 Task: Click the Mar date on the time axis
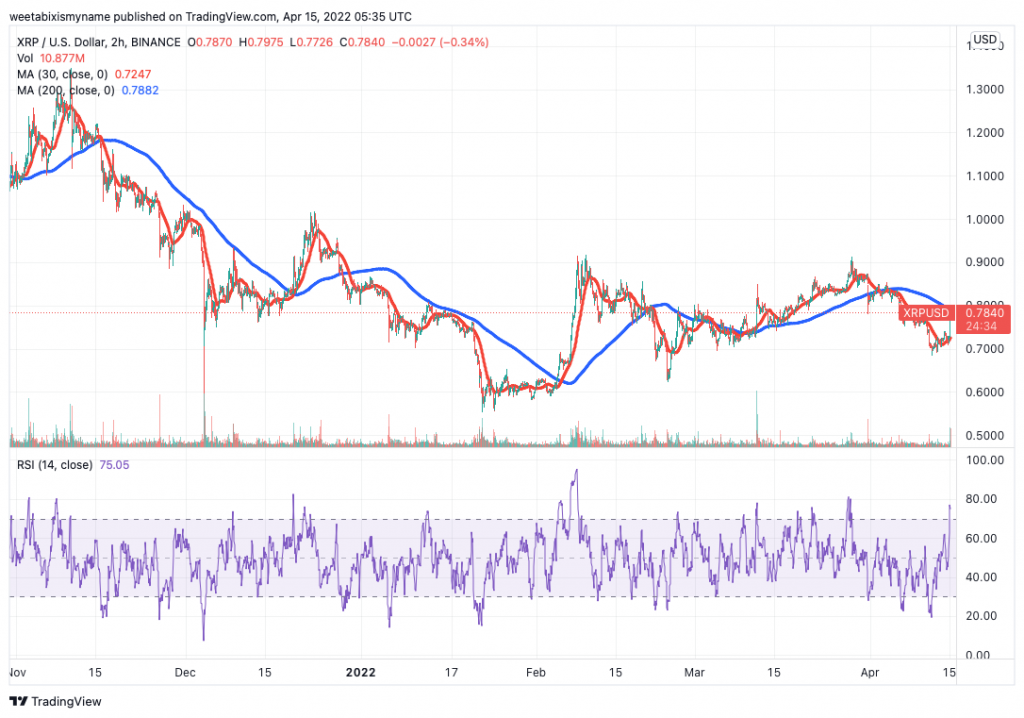694,672
